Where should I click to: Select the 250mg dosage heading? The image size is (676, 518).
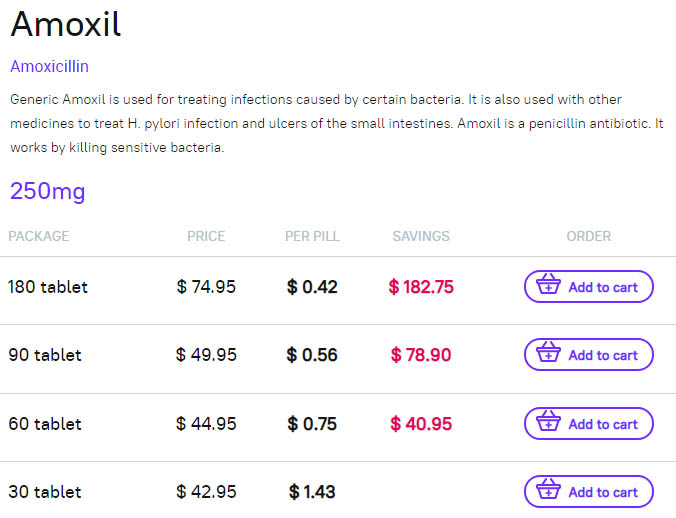coord(47,191)
